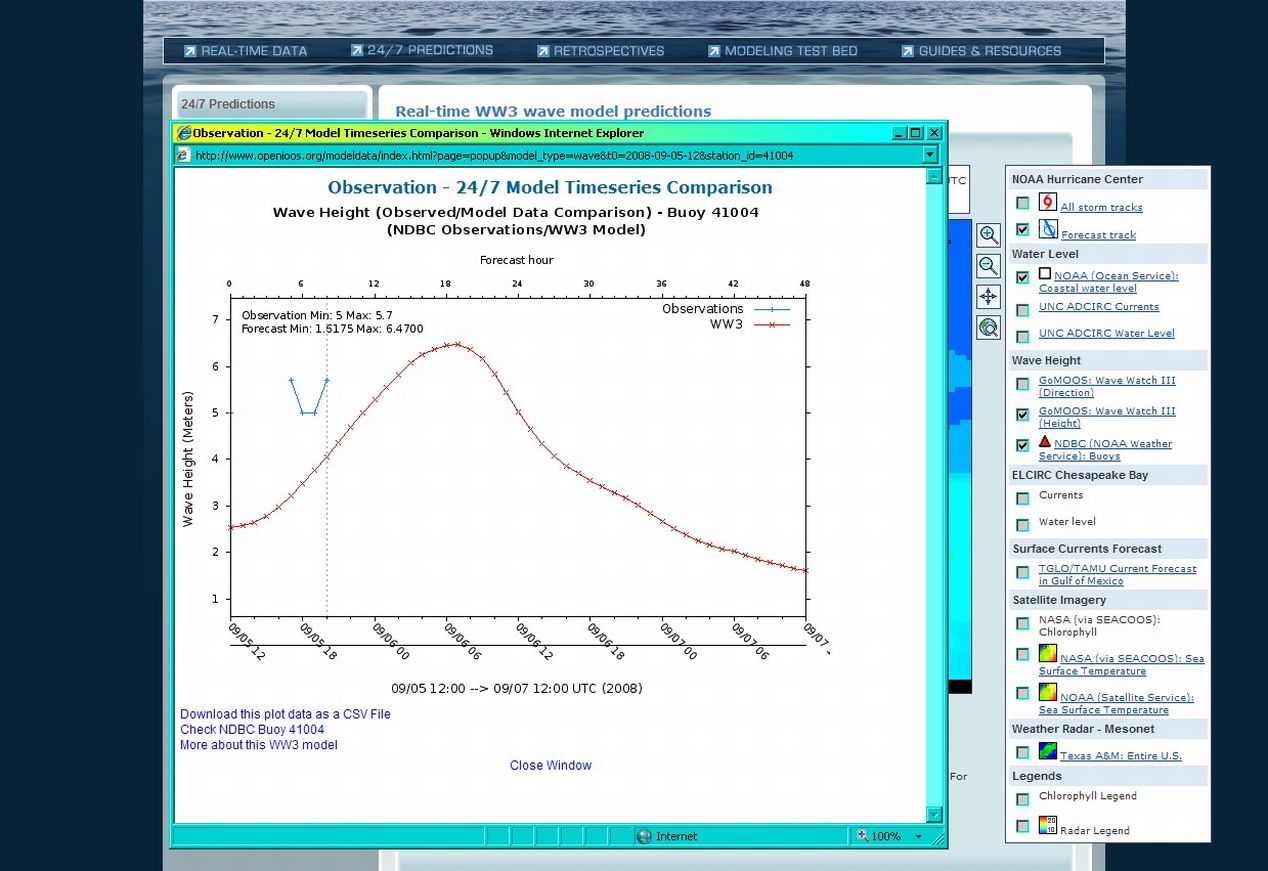Image resolution: width=1268 pixels, height=871 pixels.
Task: Uncheck the Forecast track checkbox
Action: (x=1023, y=230)
